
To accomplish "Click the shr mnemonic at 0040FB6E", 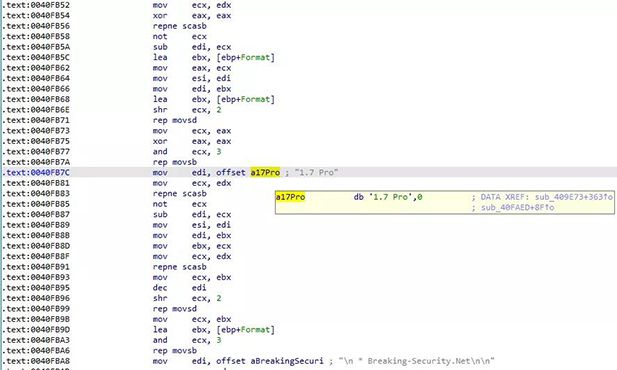I will pyautogui.click(x=160, y=110).
